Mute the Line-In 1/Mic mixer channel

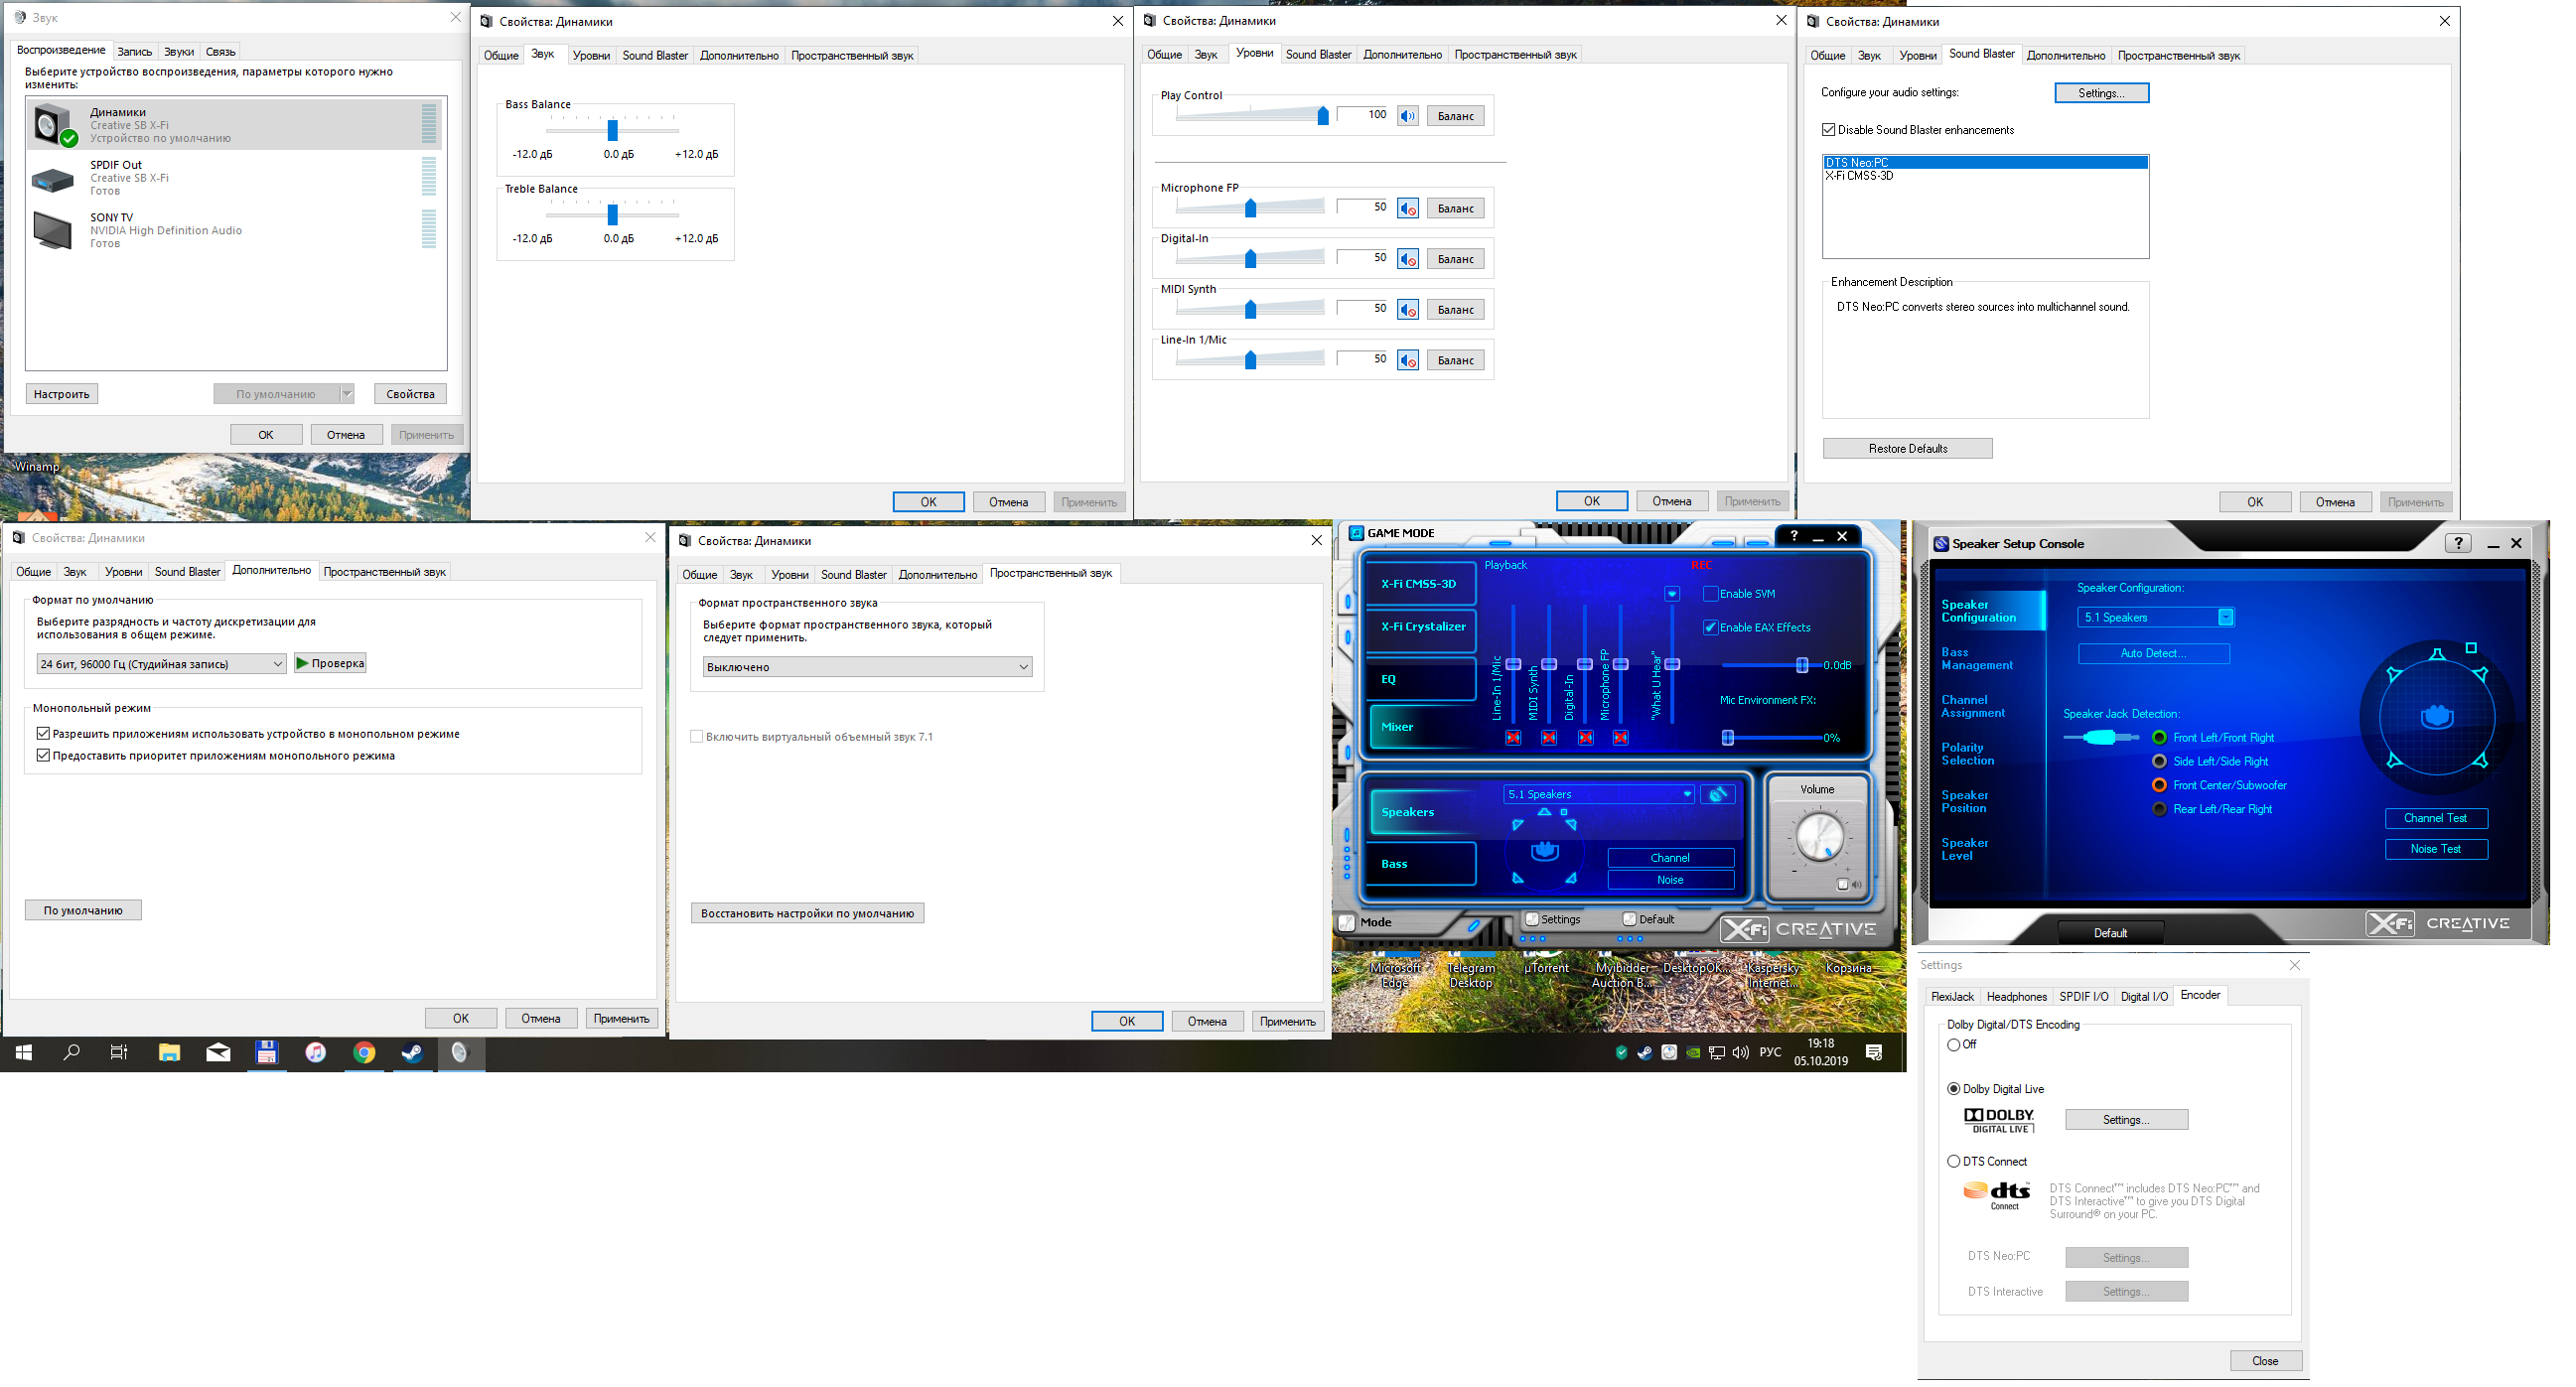(1512, 738)
